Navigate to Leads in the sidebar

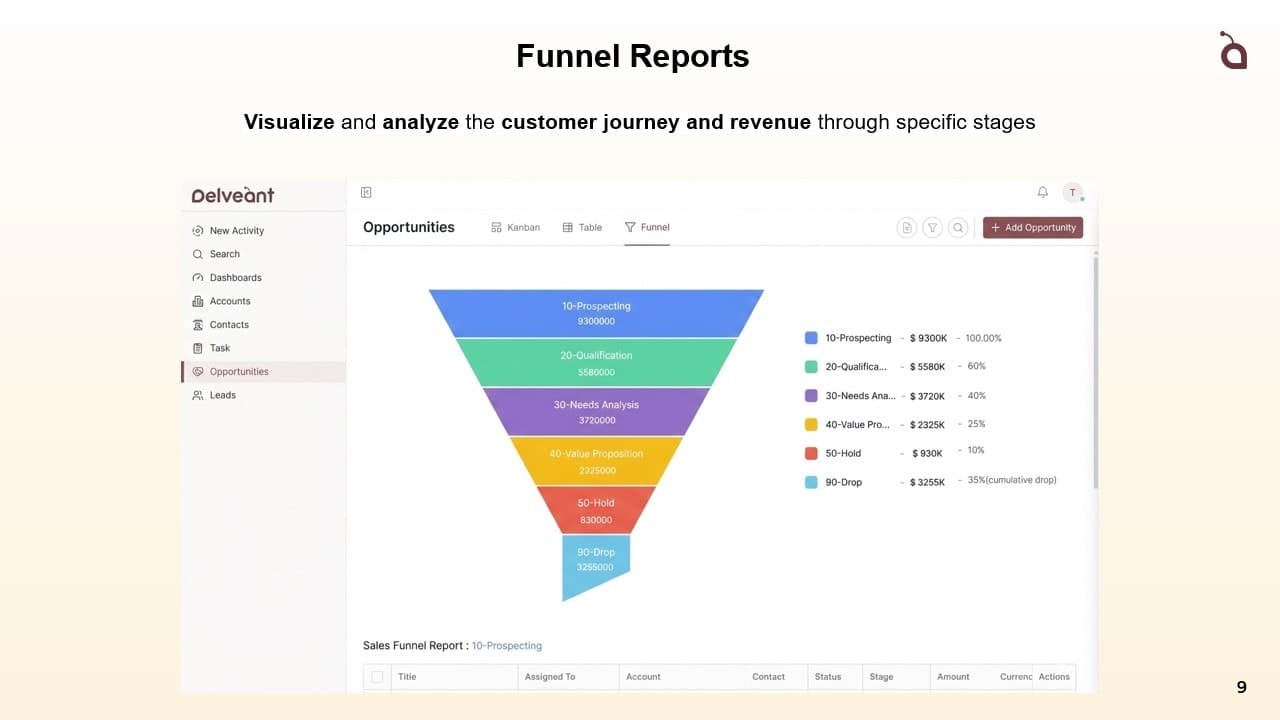pyautogui.click(x=221, y=395)
